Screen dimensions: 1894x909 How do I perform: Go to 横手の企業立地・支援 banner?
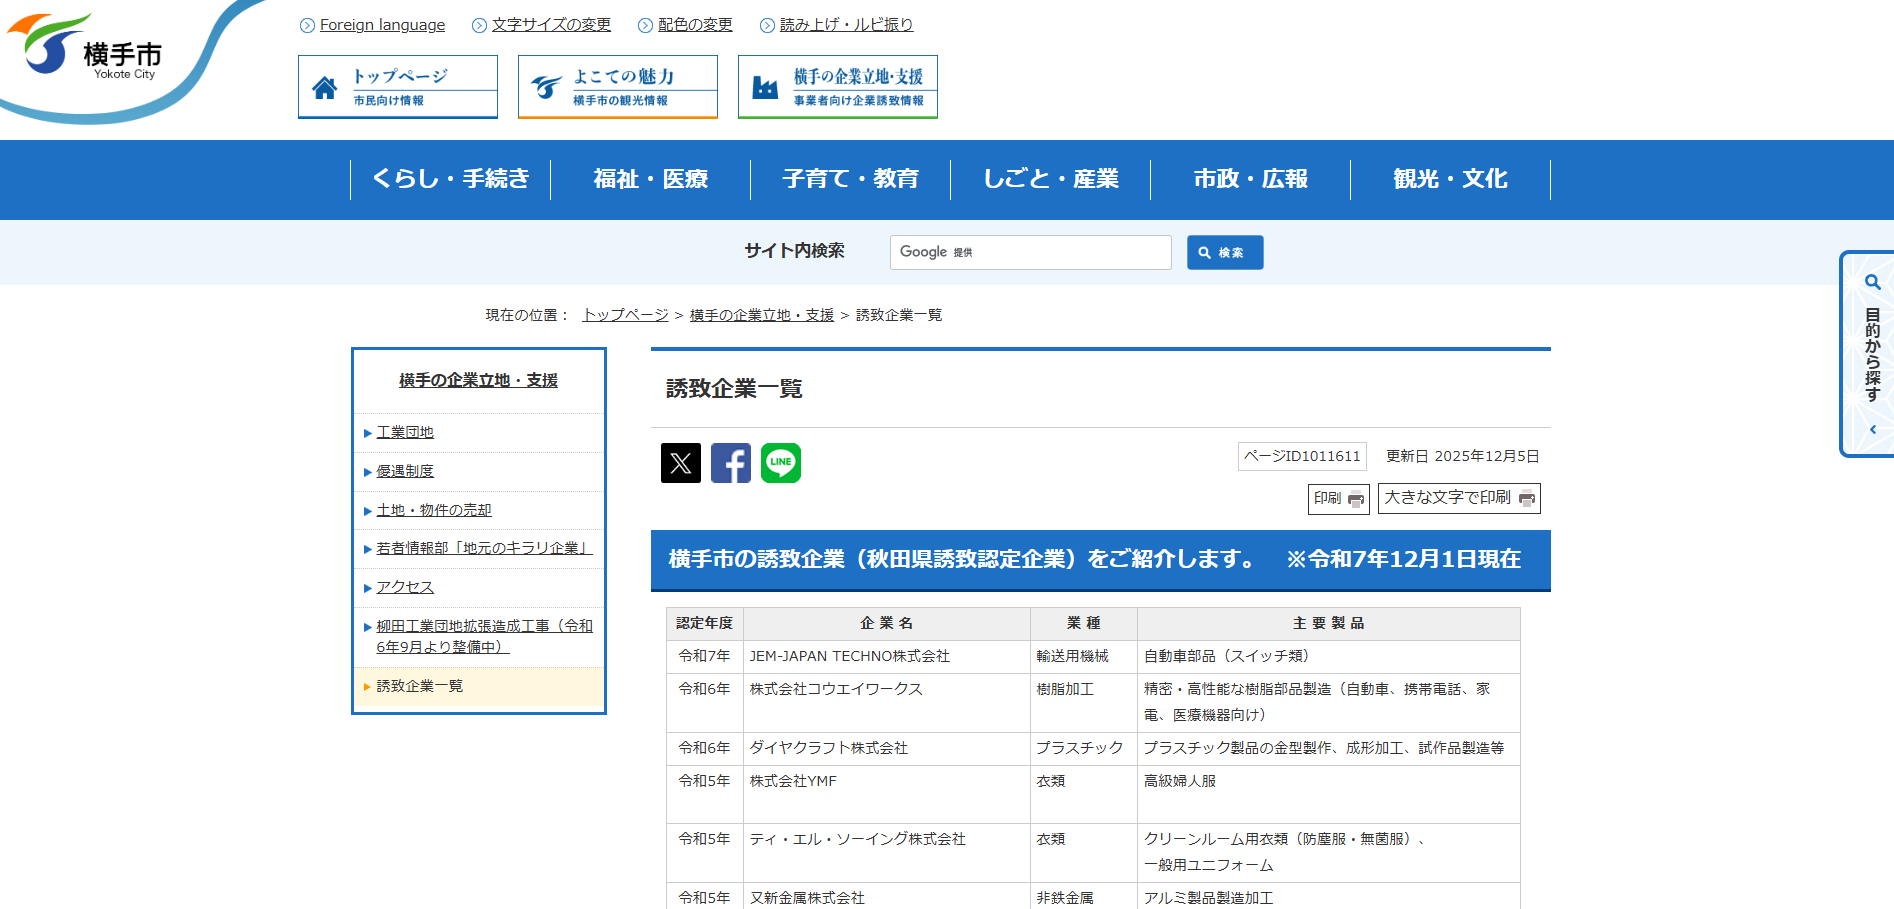point(838,87)
